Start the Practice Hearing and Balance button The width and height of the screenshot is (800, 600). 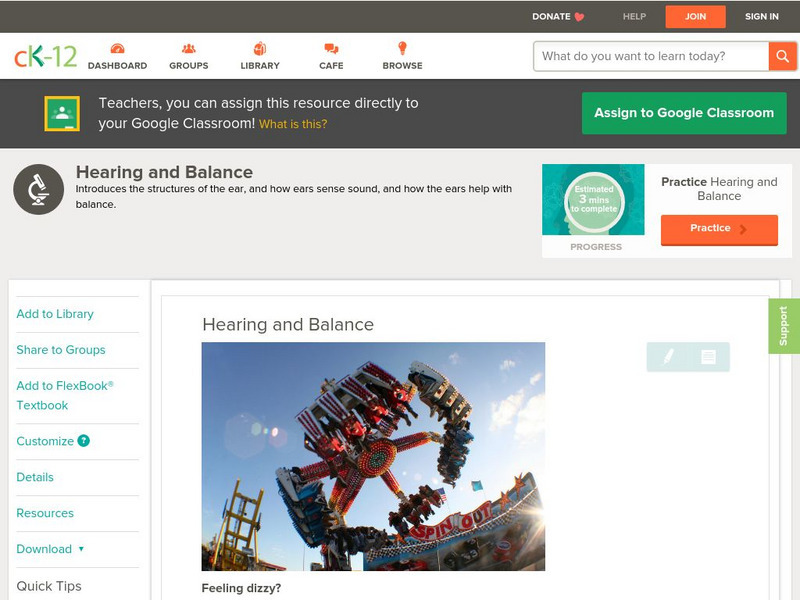click(718, 229)
